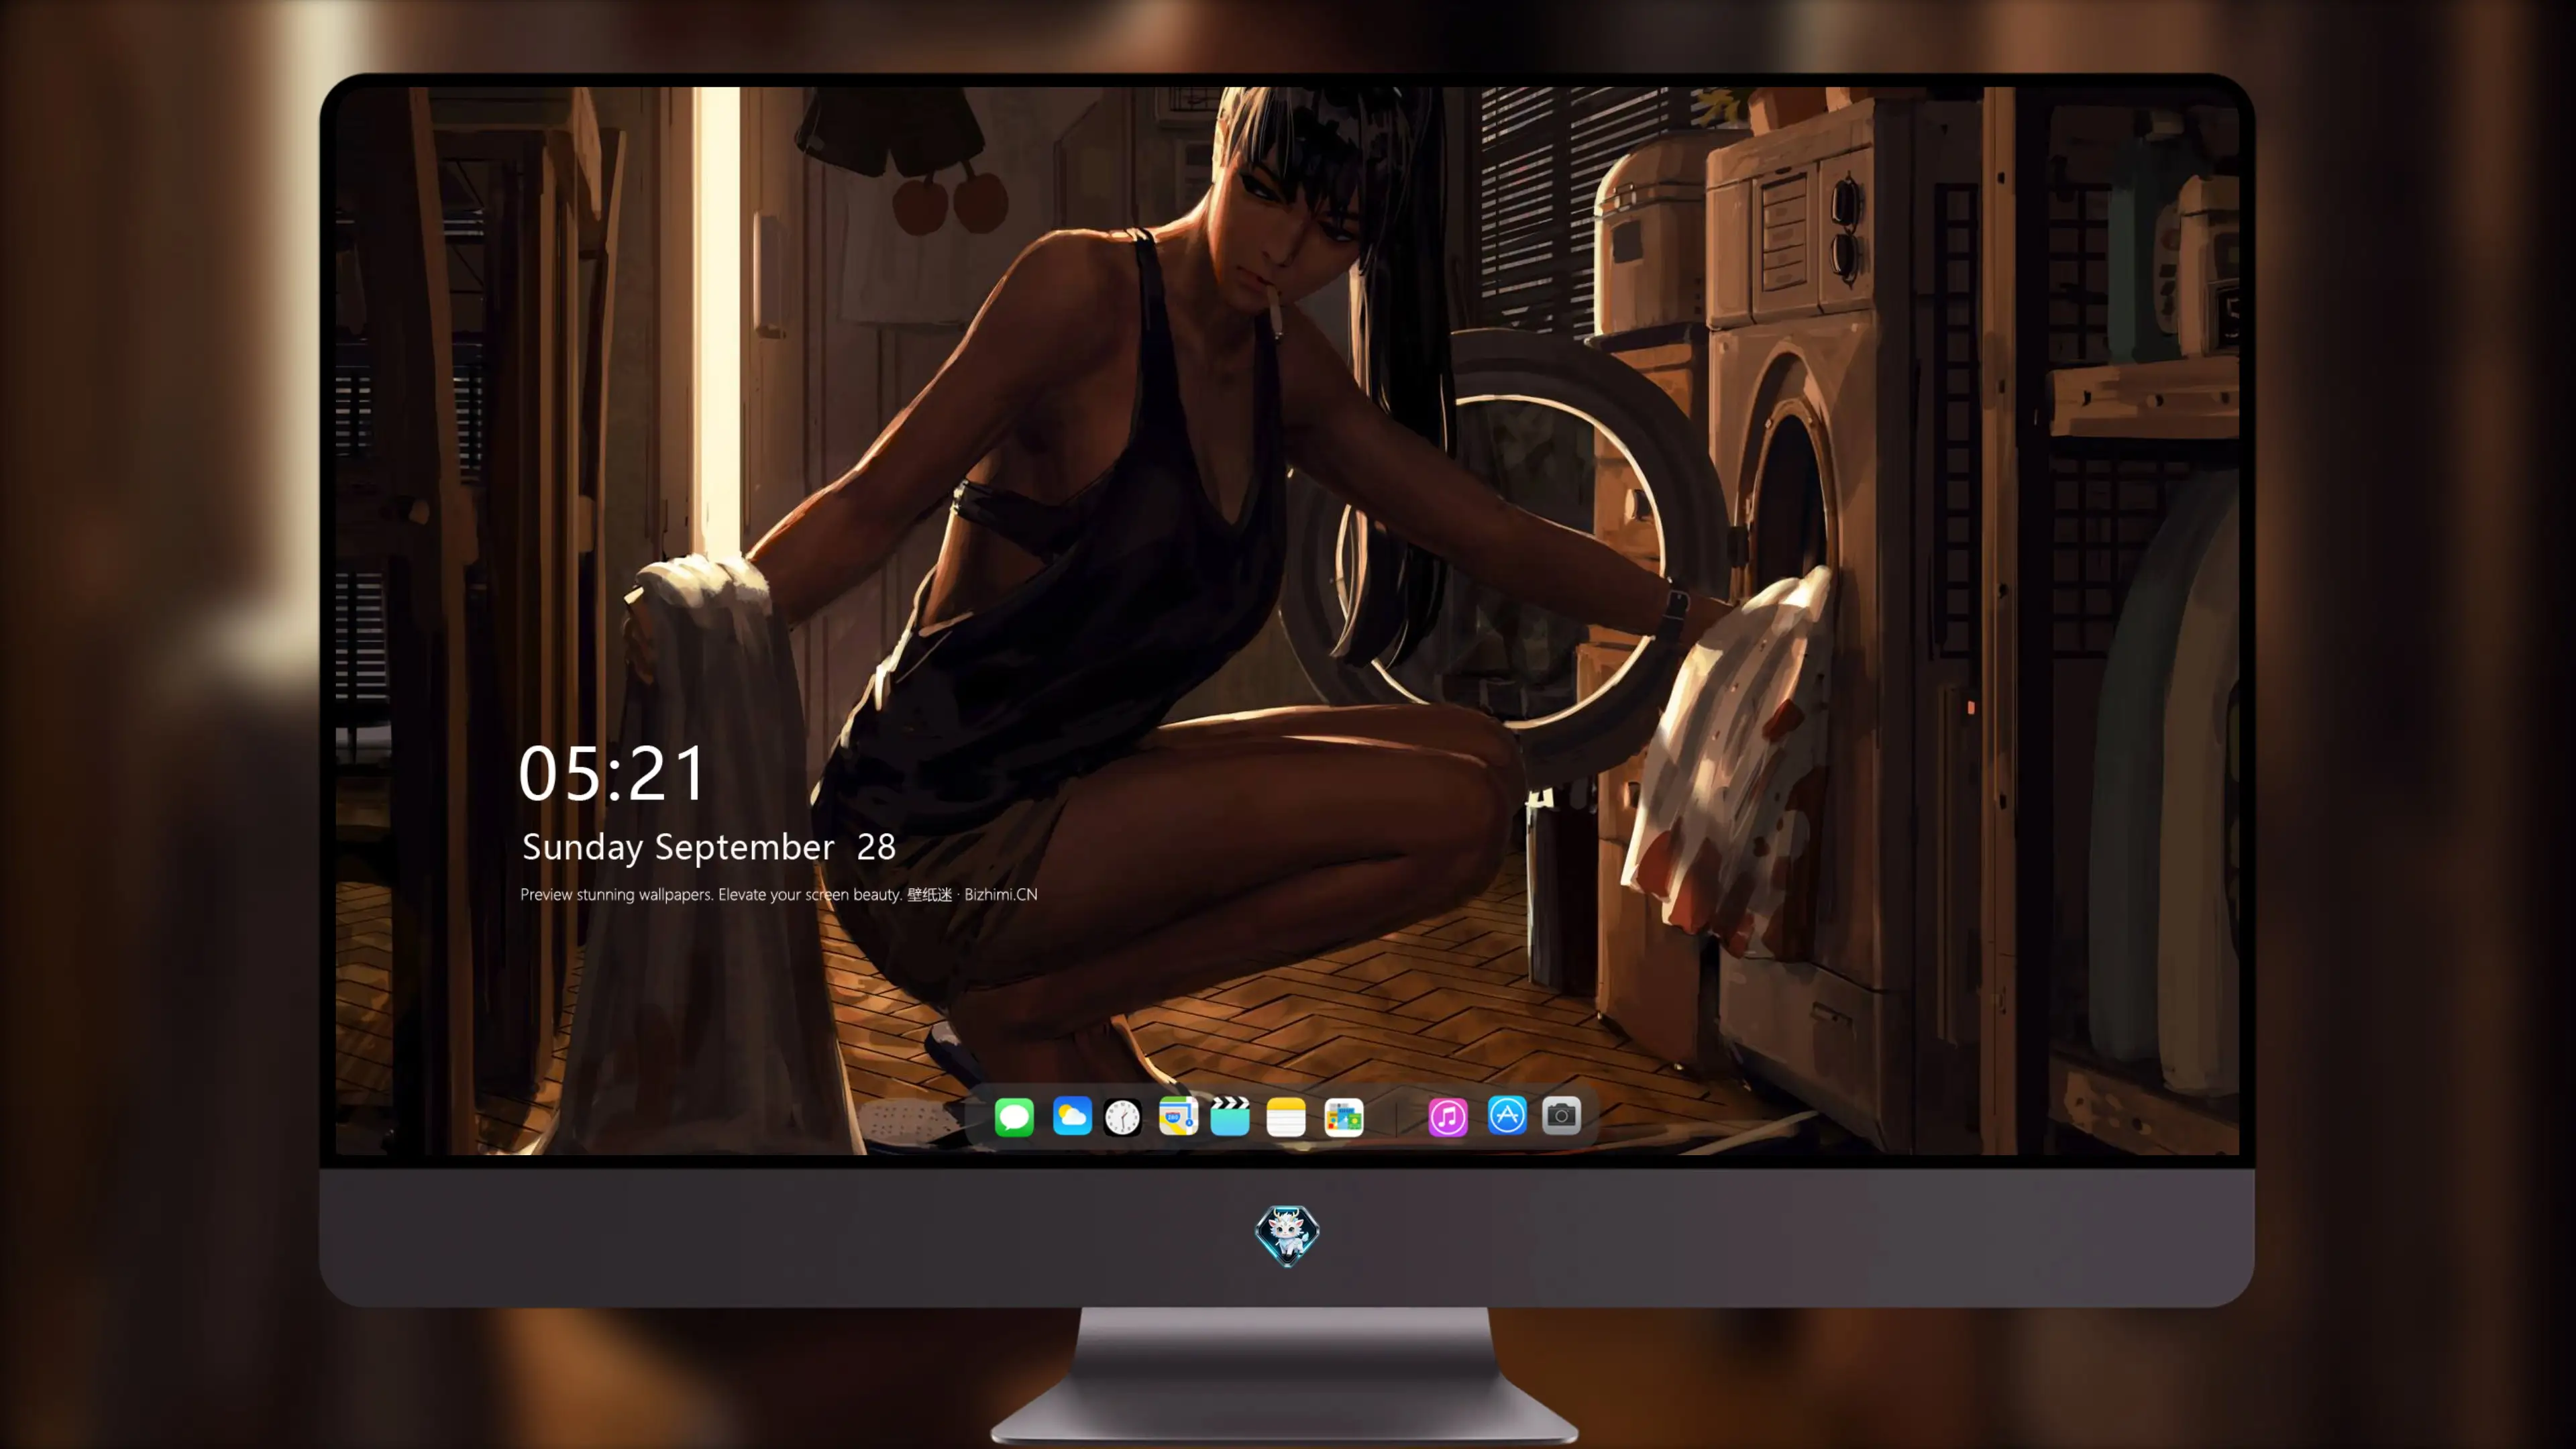
Task: Open the yellow Notes app in the dock
Action: point(1286,1116)
